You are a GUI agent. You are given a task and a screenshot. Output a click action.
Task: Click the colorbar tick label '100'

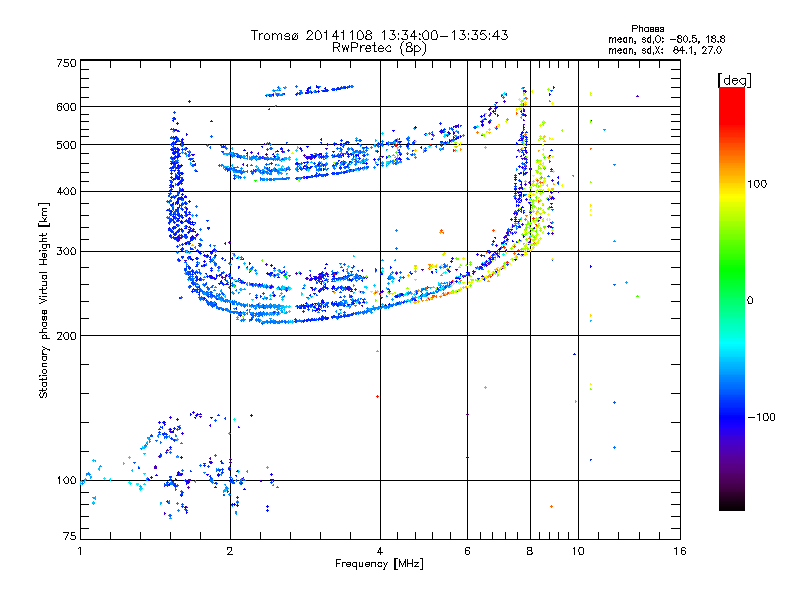coord(757,184)
